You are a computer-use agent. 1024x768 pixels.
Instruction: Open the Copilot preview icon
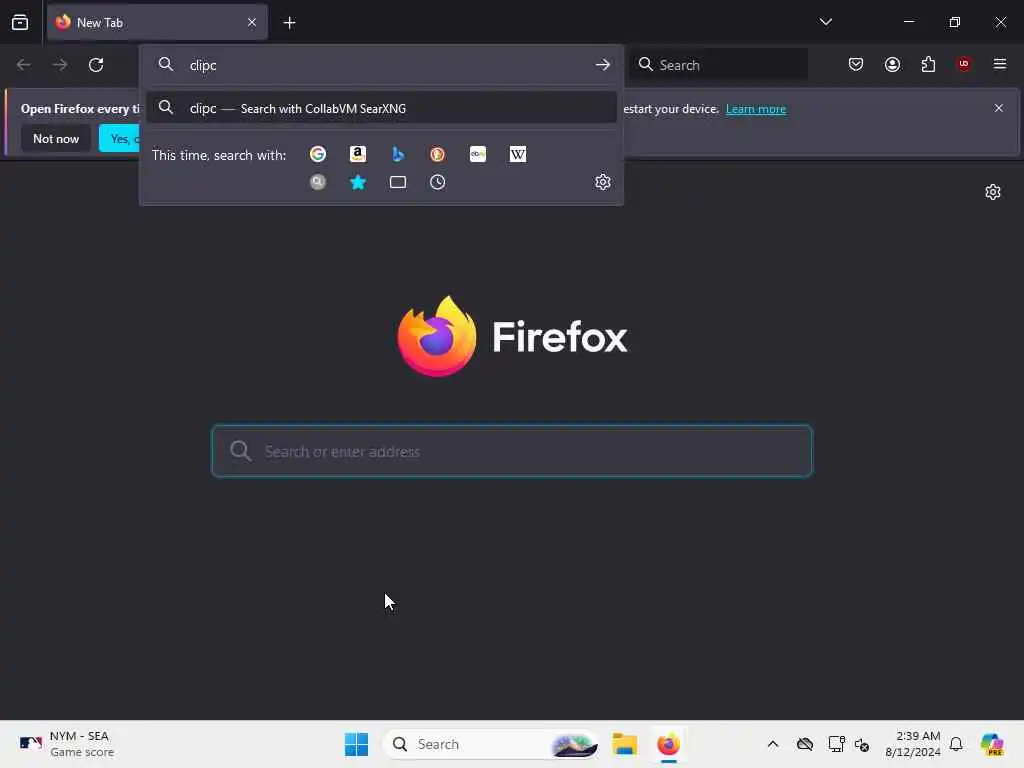click(x=992, y=744)
